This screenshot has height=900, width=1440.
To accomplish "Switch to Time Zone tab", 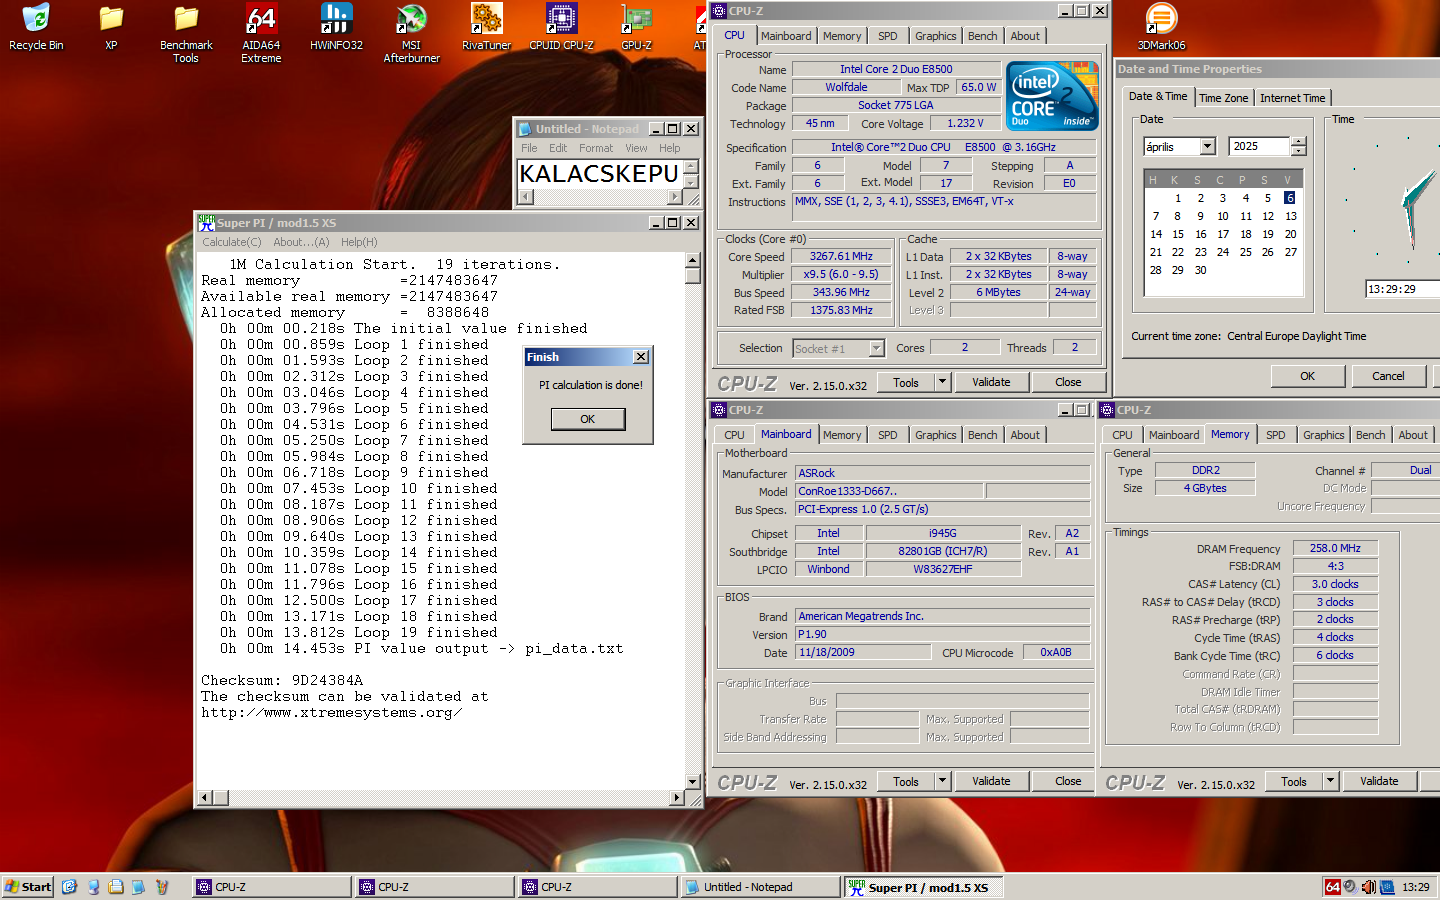I will pyautogui.click(x=1223, y=98).
